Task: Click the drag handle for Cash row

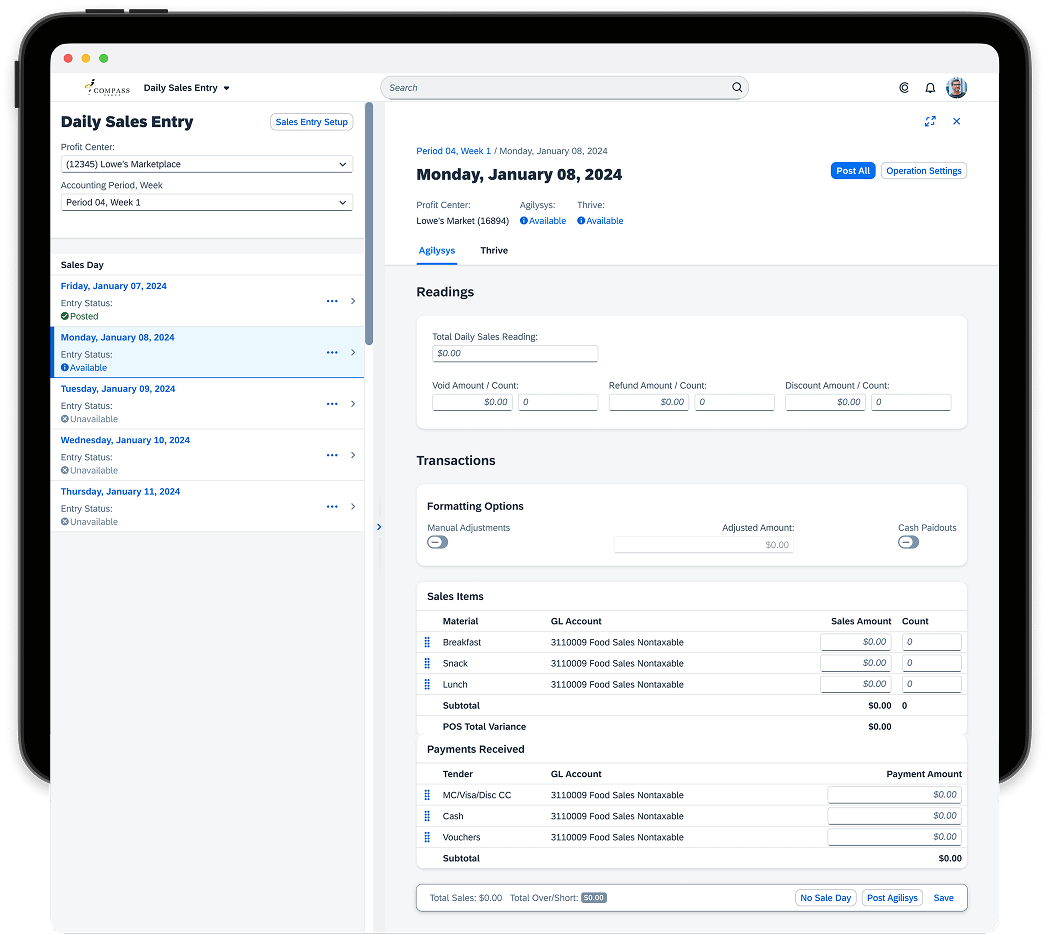Action: click(x=427, y=816)
